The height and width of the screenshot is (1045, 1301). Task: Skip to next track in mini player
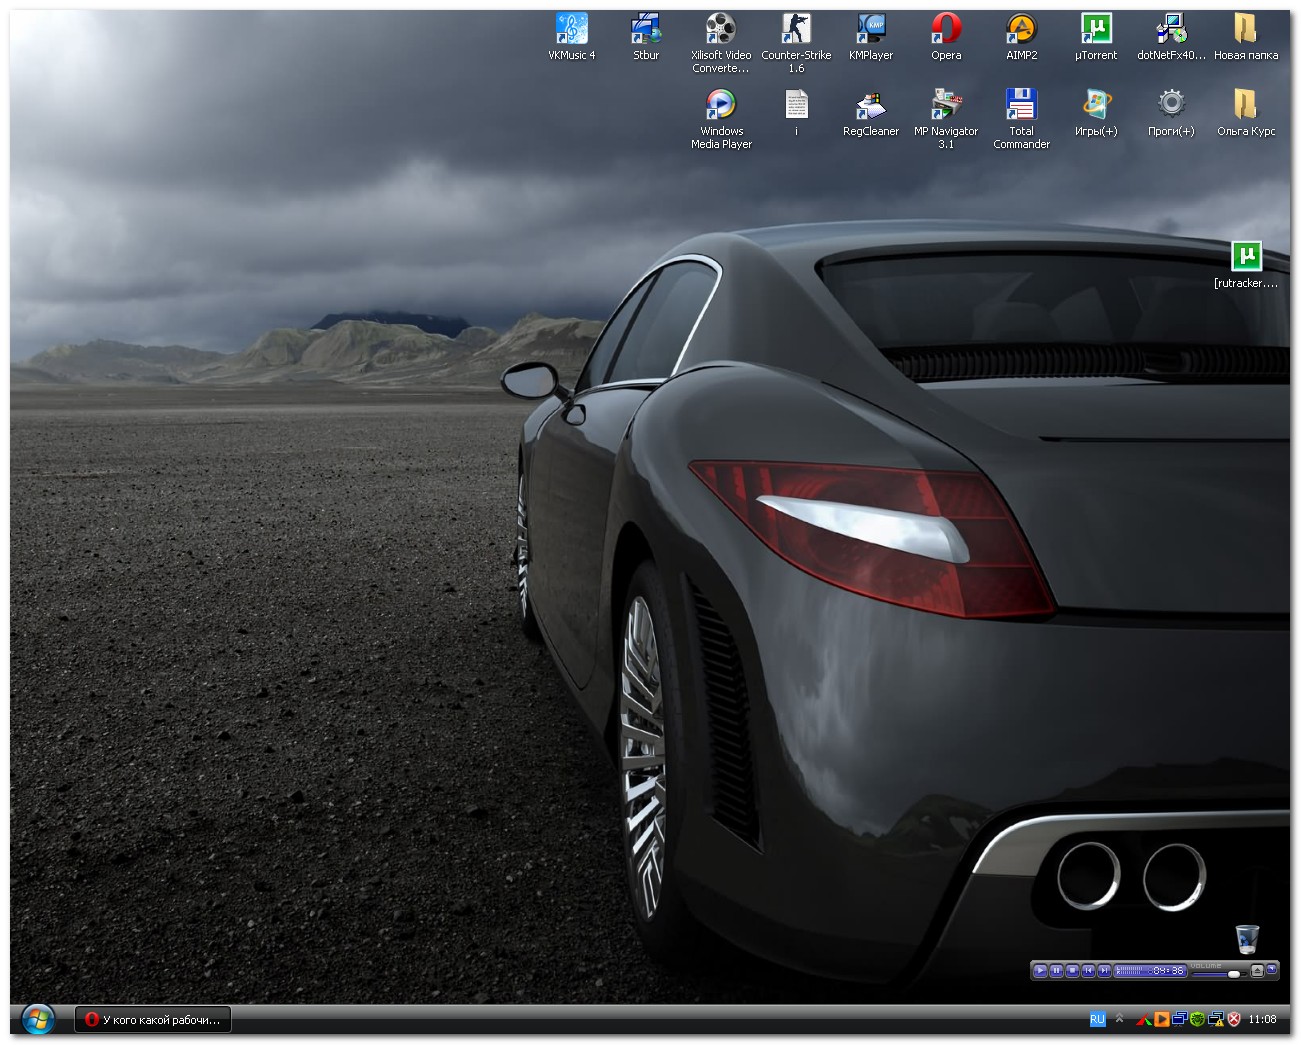tap(1104, 970)
